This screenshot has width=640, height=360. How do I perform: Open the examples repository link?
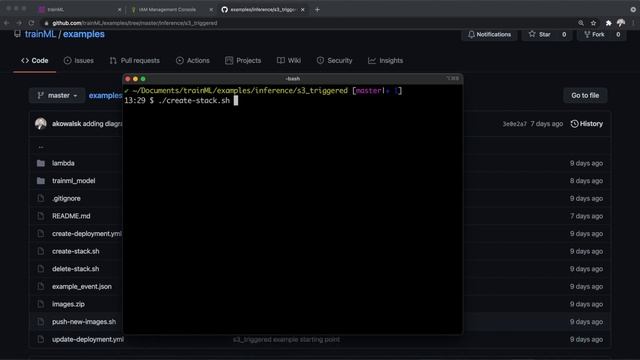point(84,34)
